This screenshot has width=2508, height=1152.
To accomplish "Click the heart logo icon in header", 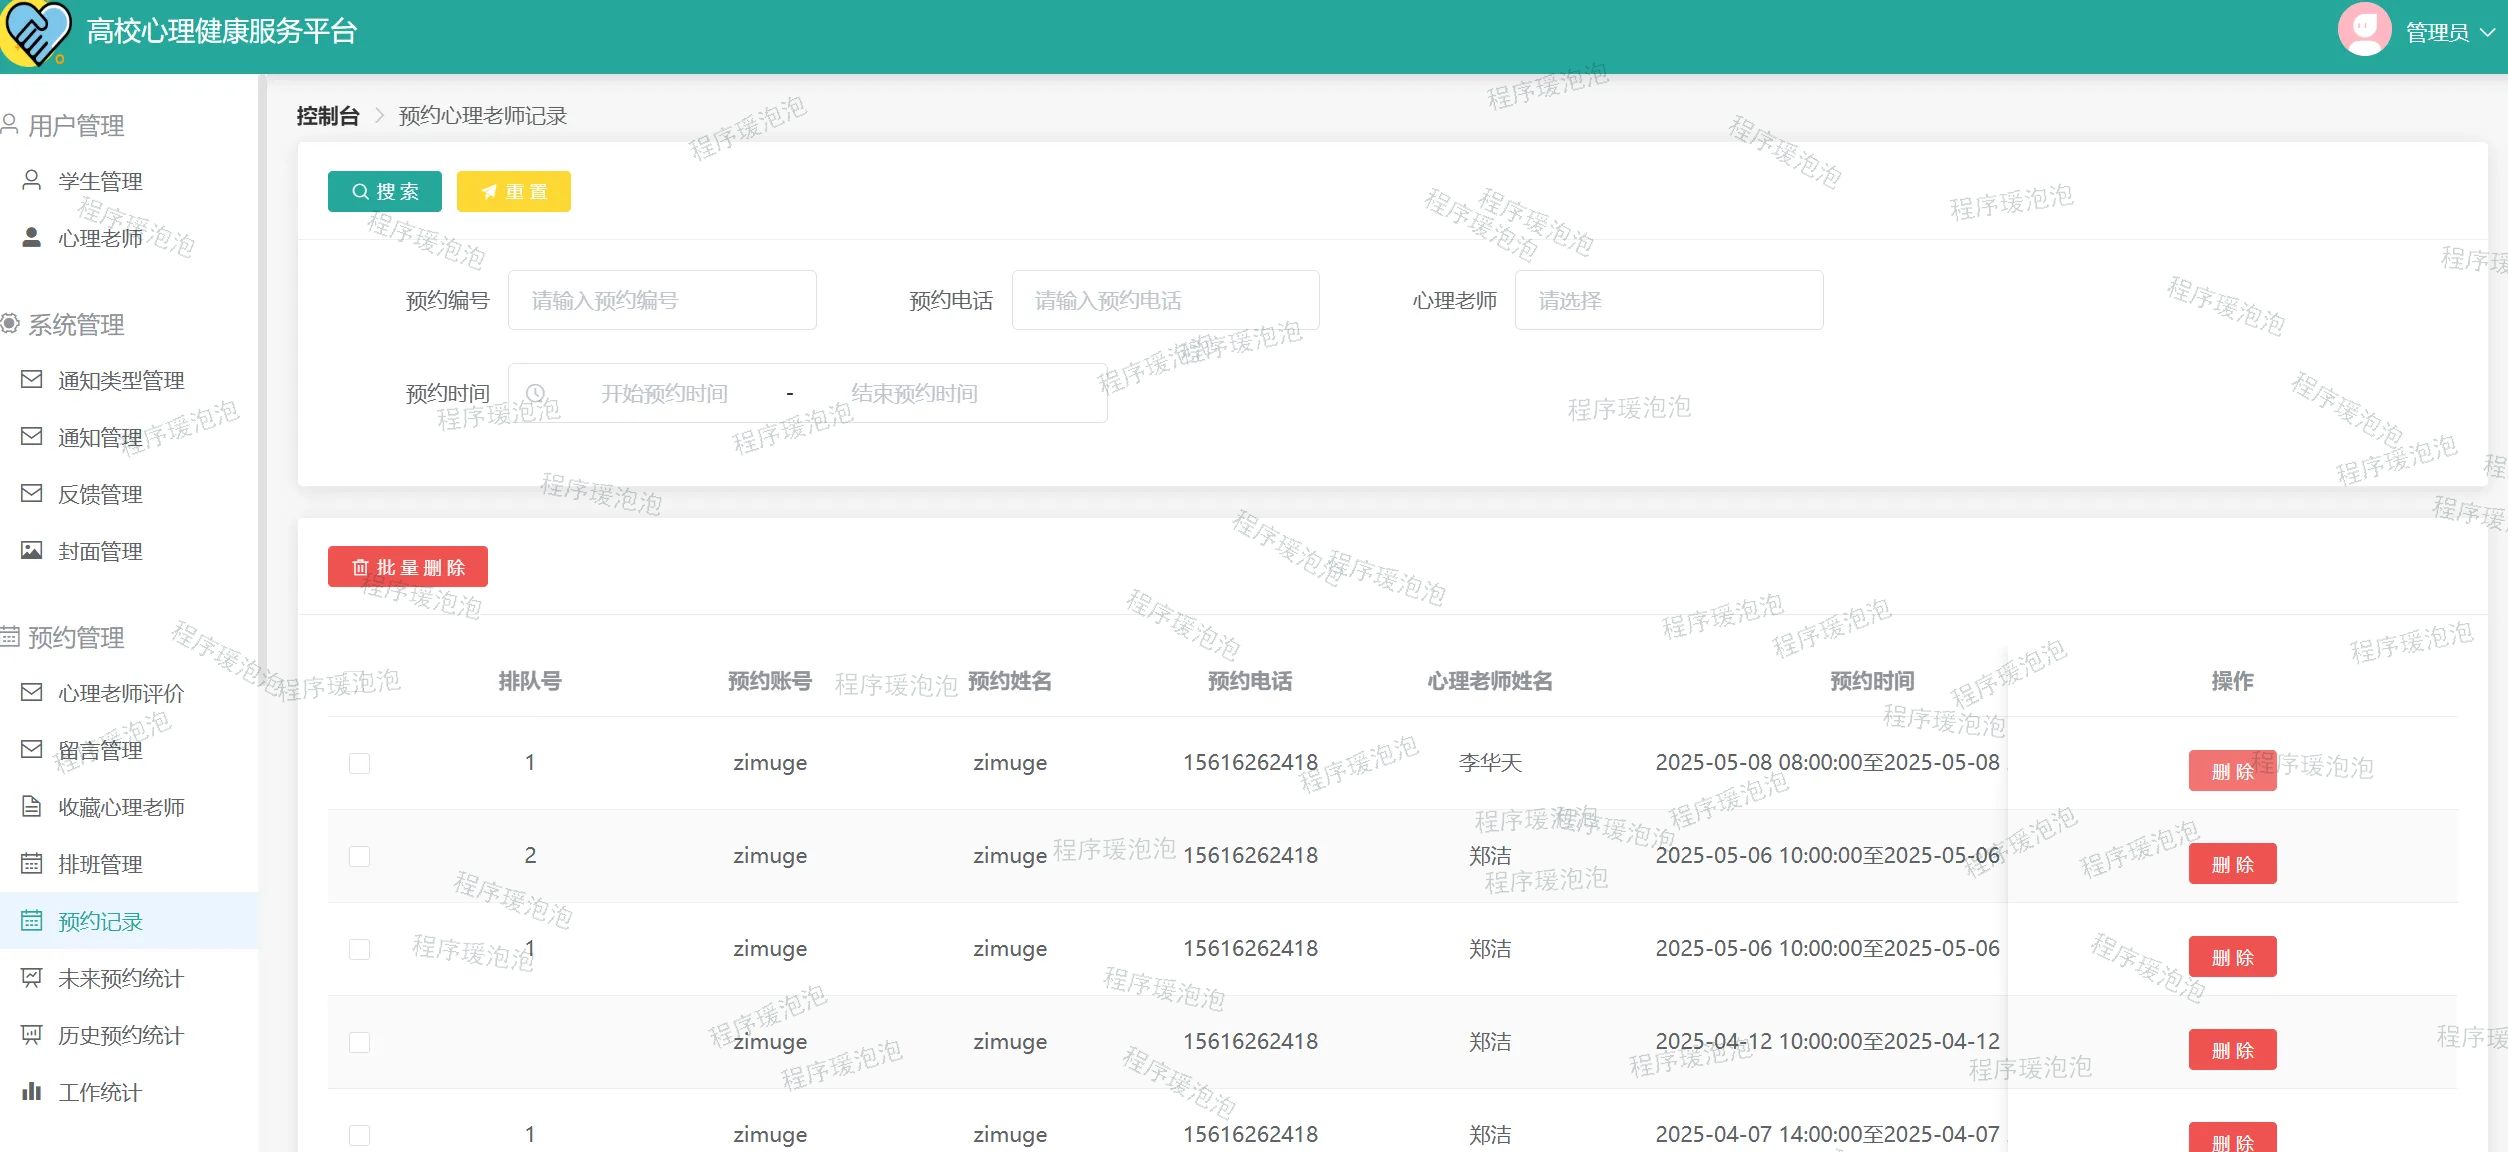I will pos(36,33).
